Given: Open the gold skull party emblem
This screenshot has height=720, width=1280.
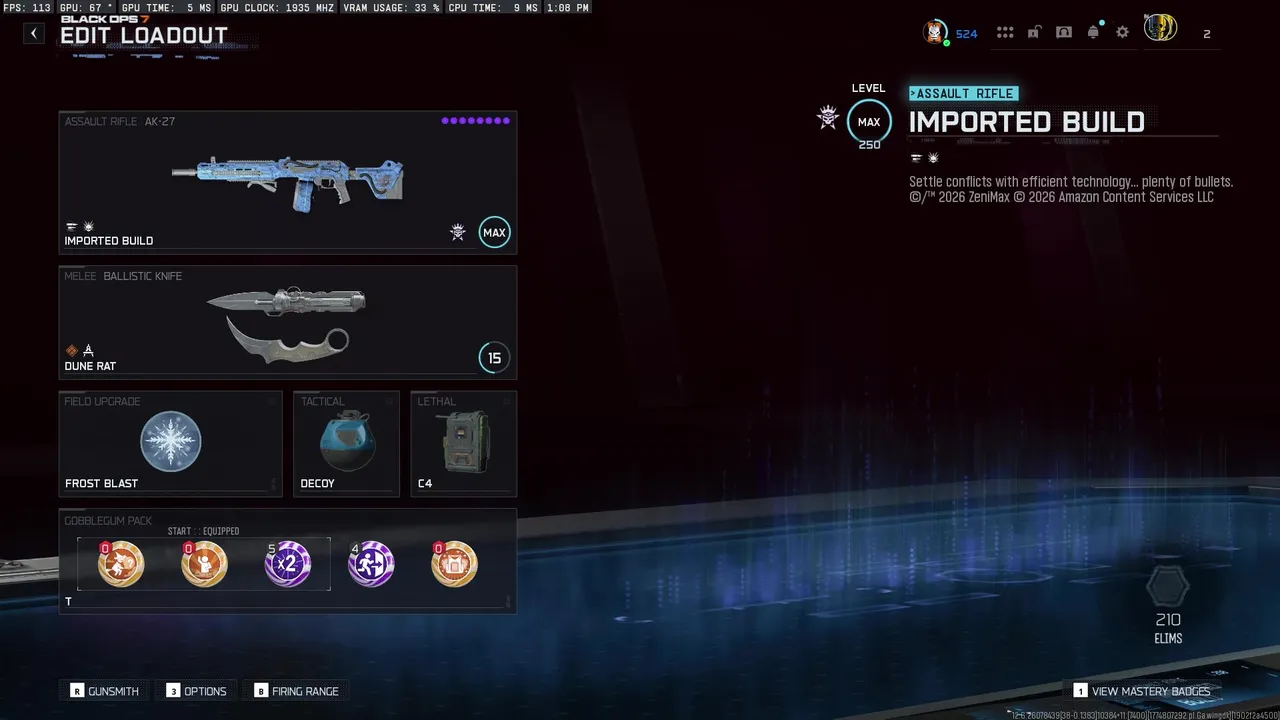Looking at the screenshot, I should 1160,29.
